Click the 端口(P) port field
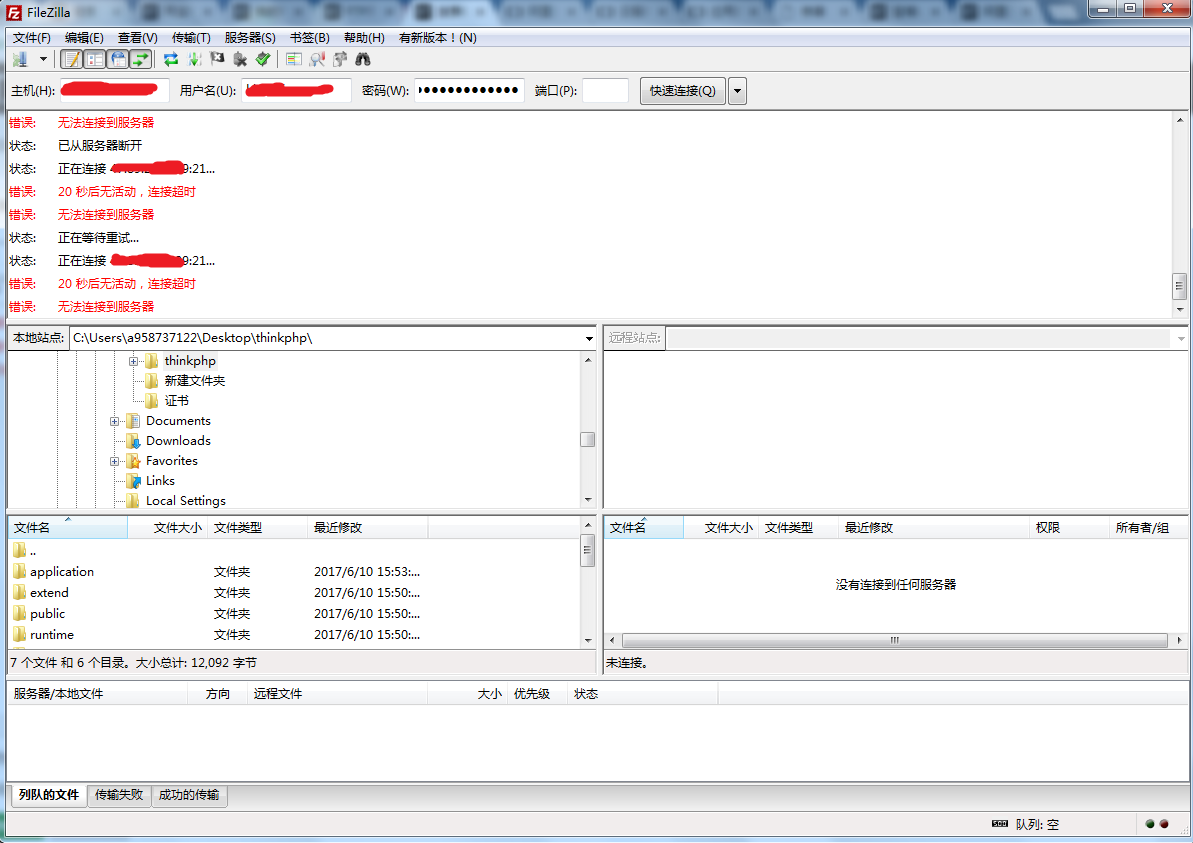 click(x=606, y=91)
